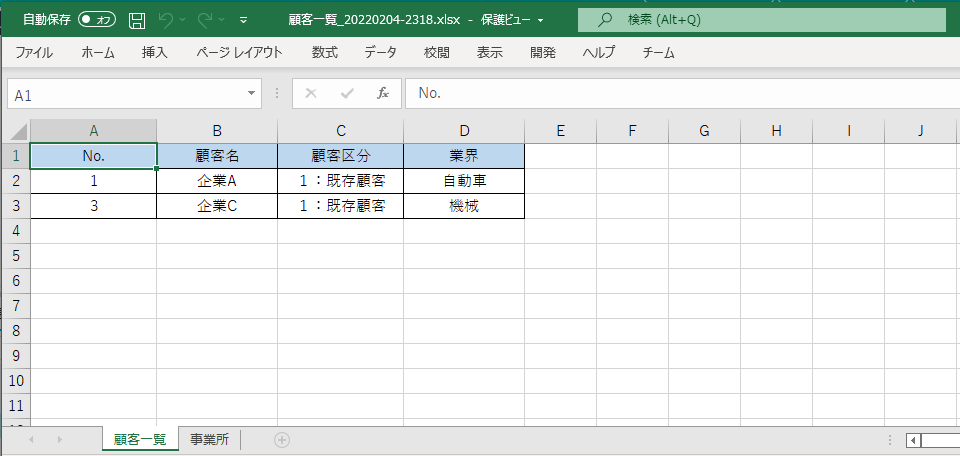
Task: Open the 保護ビュー title dropdown arrow
Action: pos(541,21)
